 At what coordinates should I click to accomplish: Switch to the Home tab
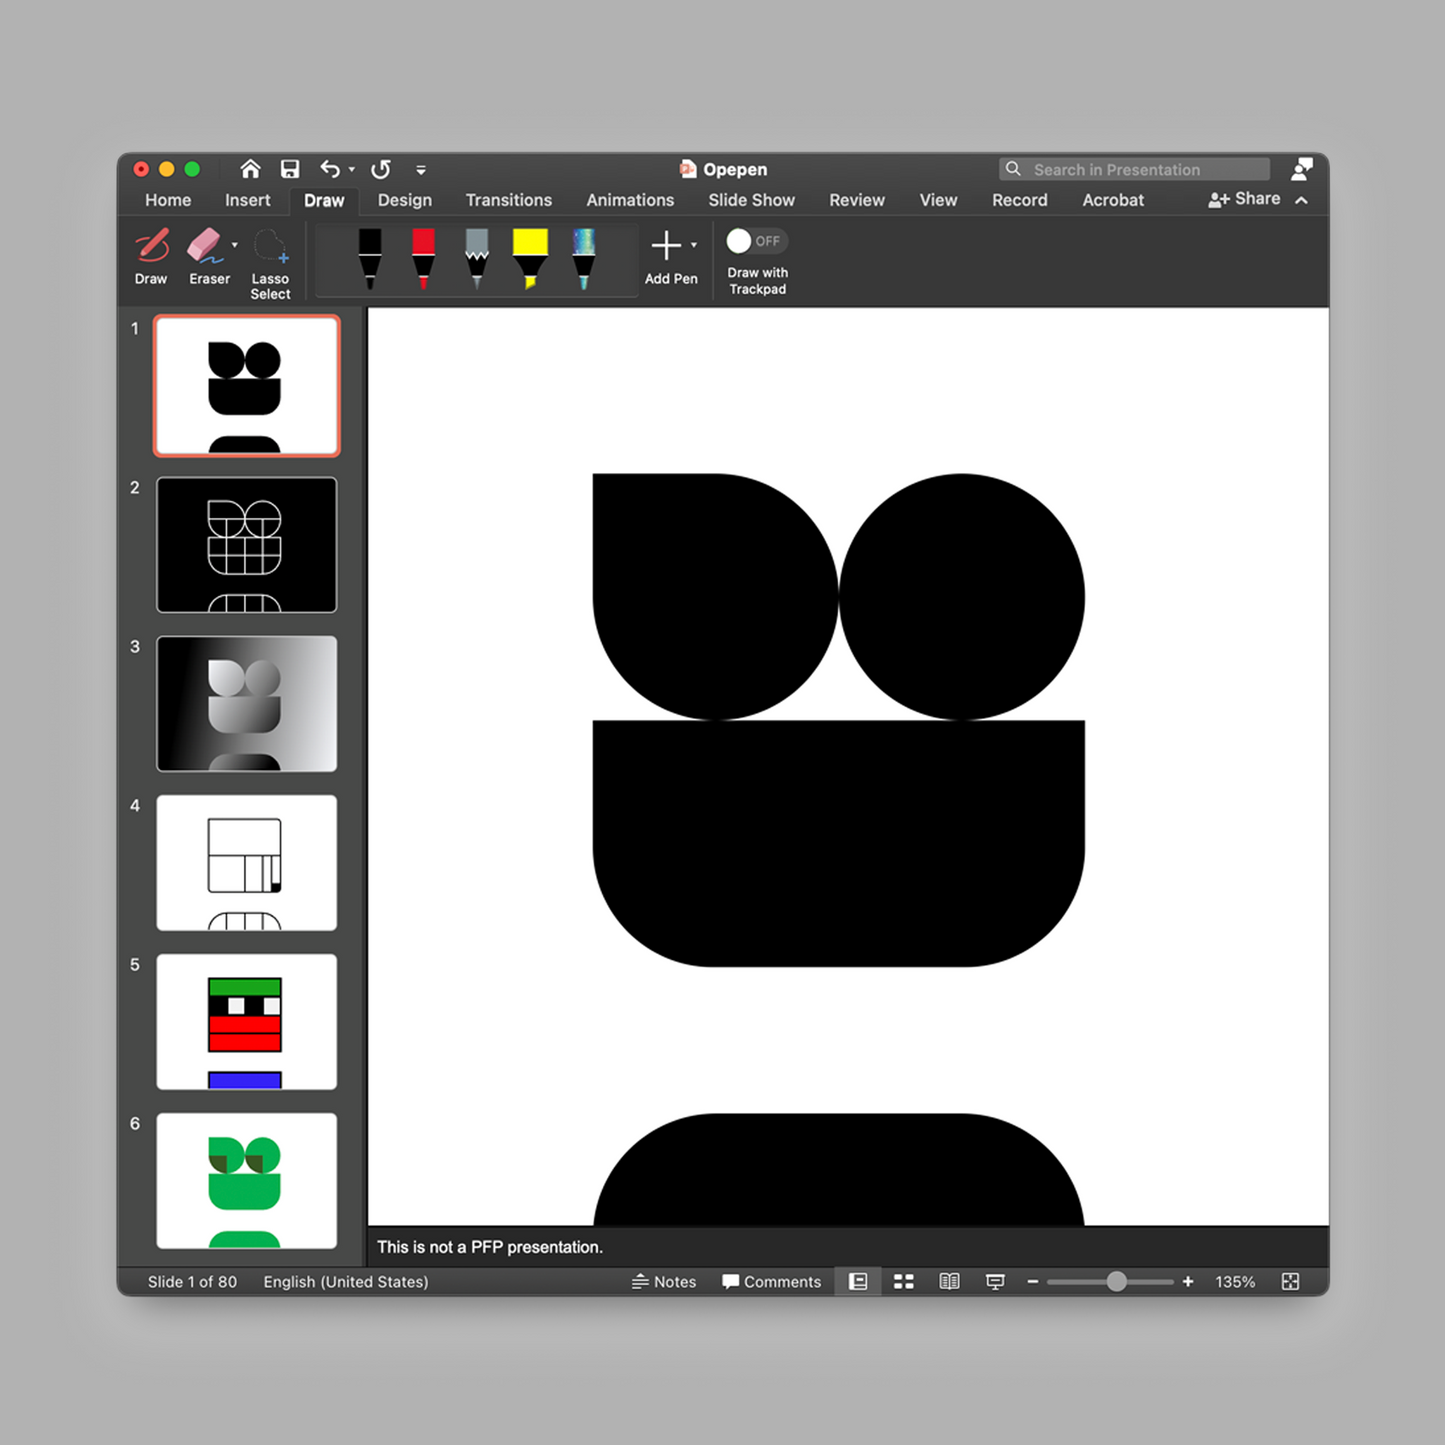tap(168, 200)
